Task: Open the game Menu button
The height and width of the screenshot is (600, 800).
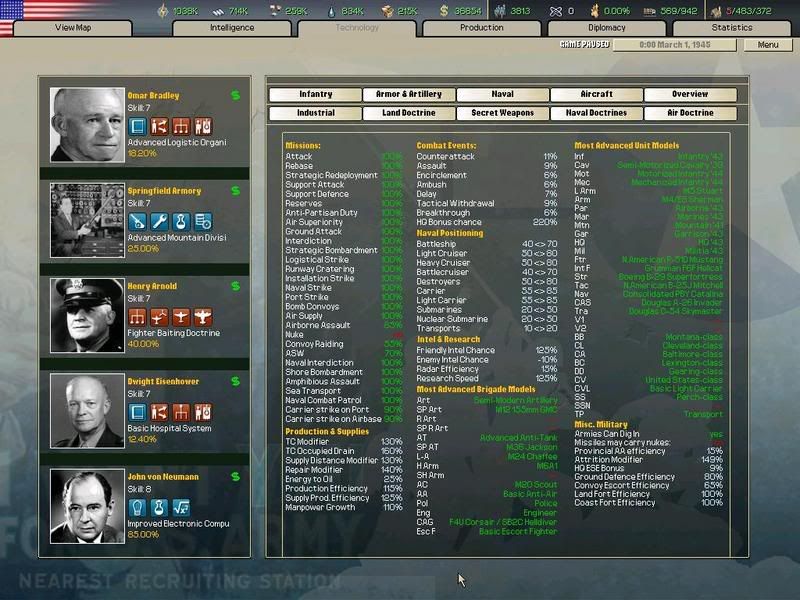Action: coord(768,45)
